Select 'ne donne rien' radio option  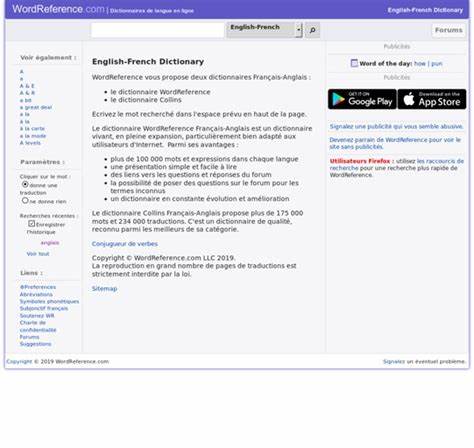tap(25, 200)
